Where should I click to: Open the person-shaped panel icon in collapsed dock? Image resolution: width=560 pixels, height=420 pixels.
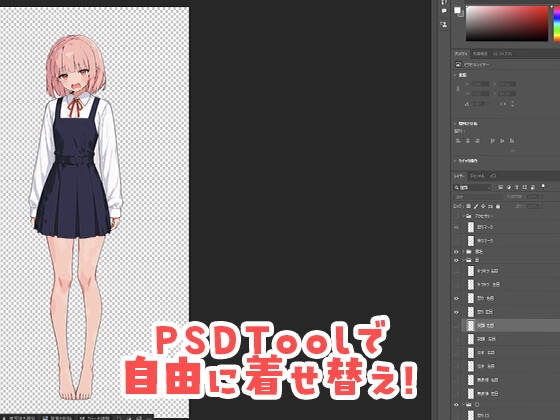(444, 24)
